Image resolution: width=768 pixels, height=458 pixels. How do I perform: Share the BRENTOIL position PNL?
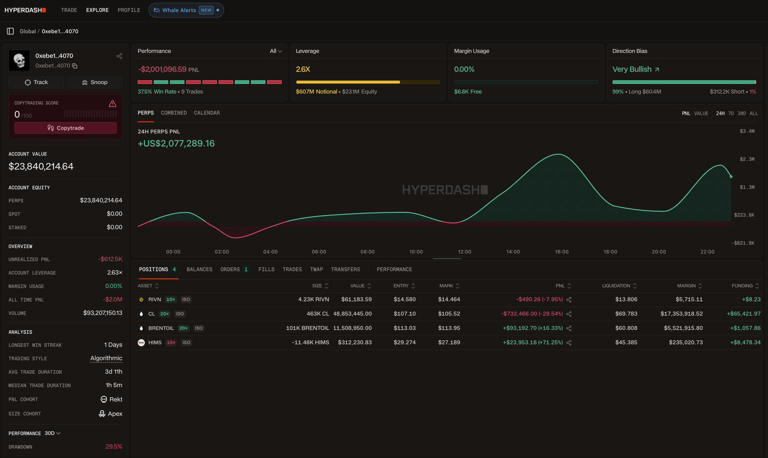pyautogui.click(x=569, y=328)
